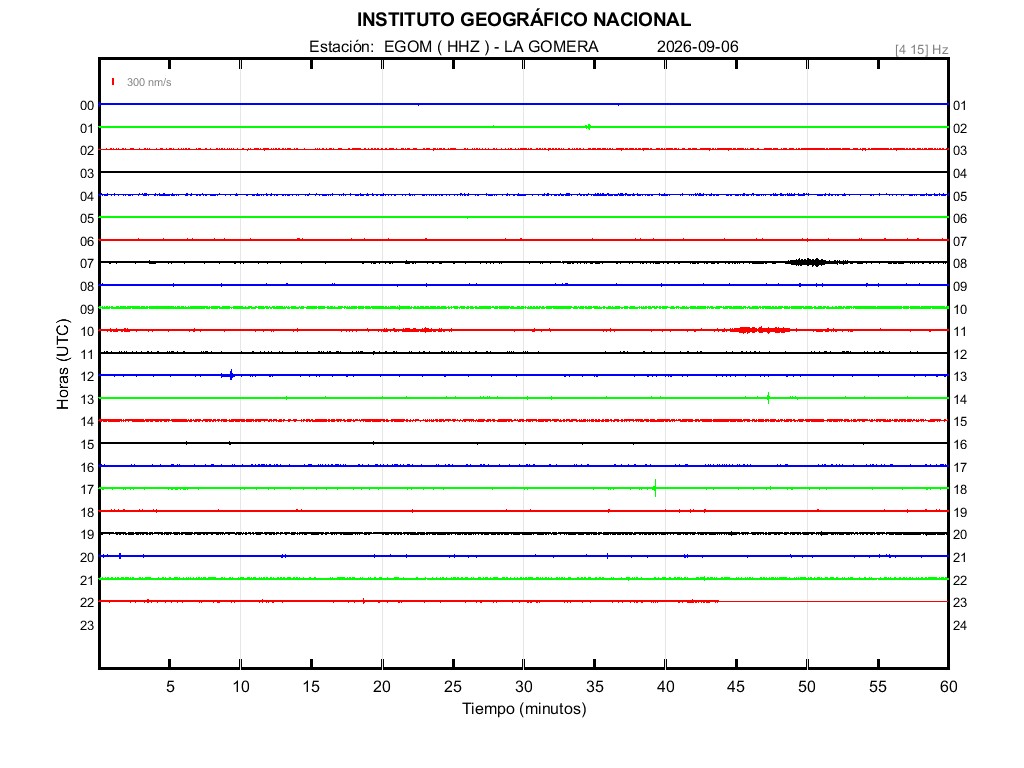
Task: Click the Horas (UTC) axis label
Action: 63,364
